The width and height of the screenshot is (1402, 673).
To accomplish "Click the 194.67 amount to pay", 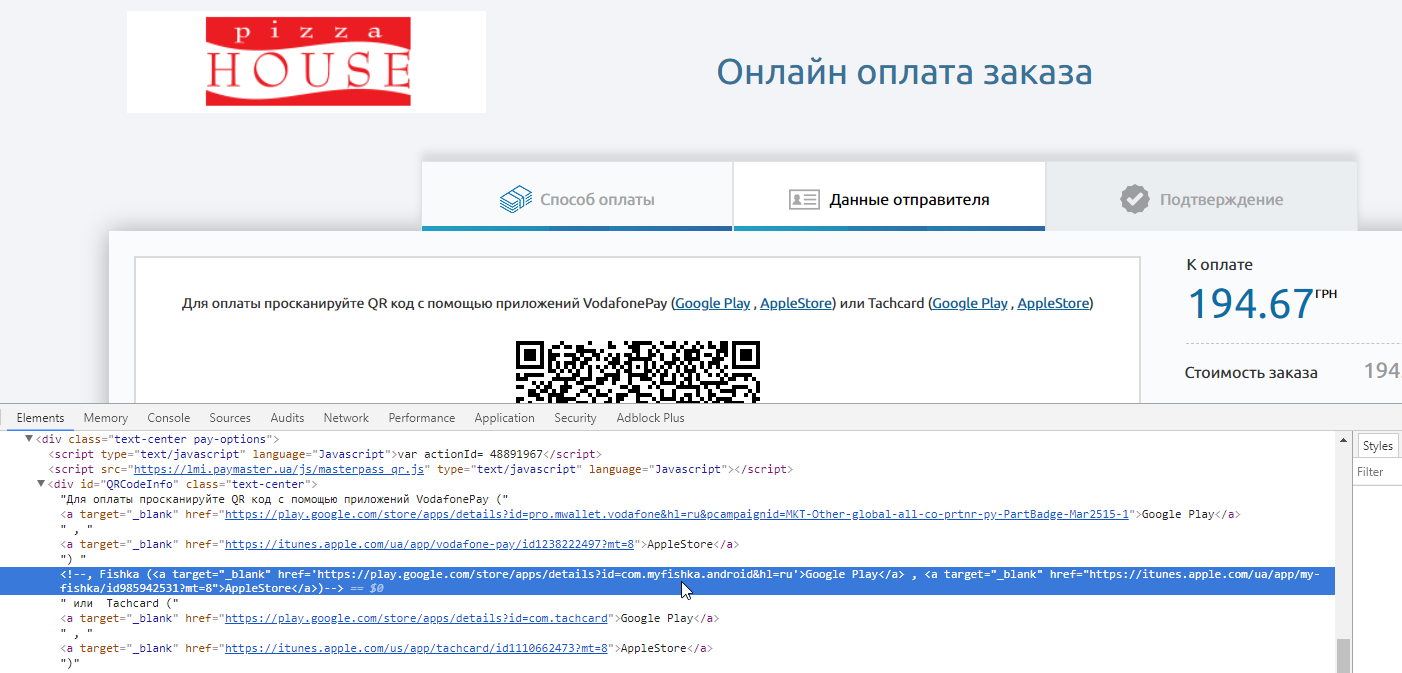I will [1250, 303].
